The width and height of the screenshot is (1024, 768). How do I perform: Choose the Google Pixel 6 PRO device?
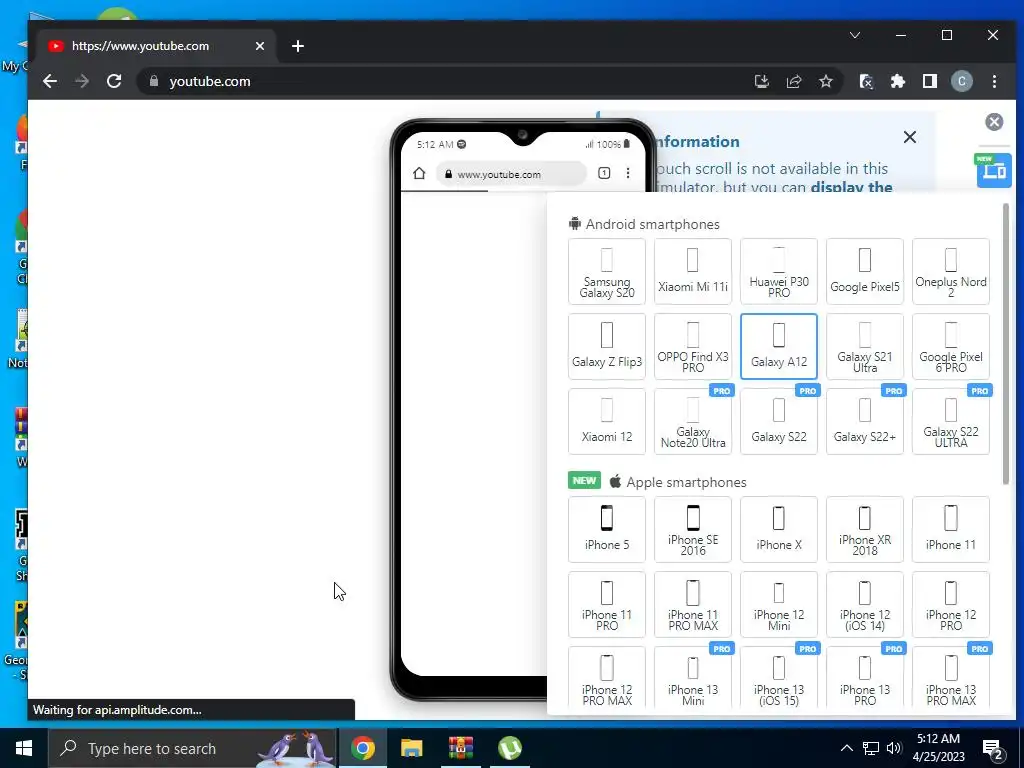click(951, 346)
